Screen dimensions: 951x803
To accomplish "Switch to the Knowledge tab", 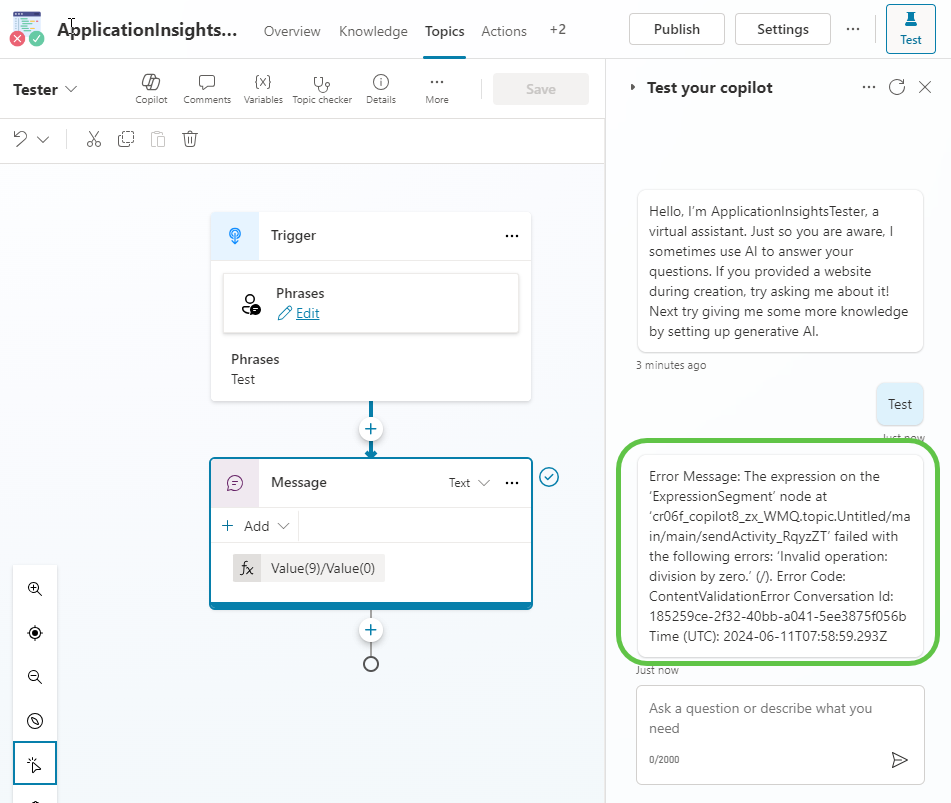I will (373, 31).
